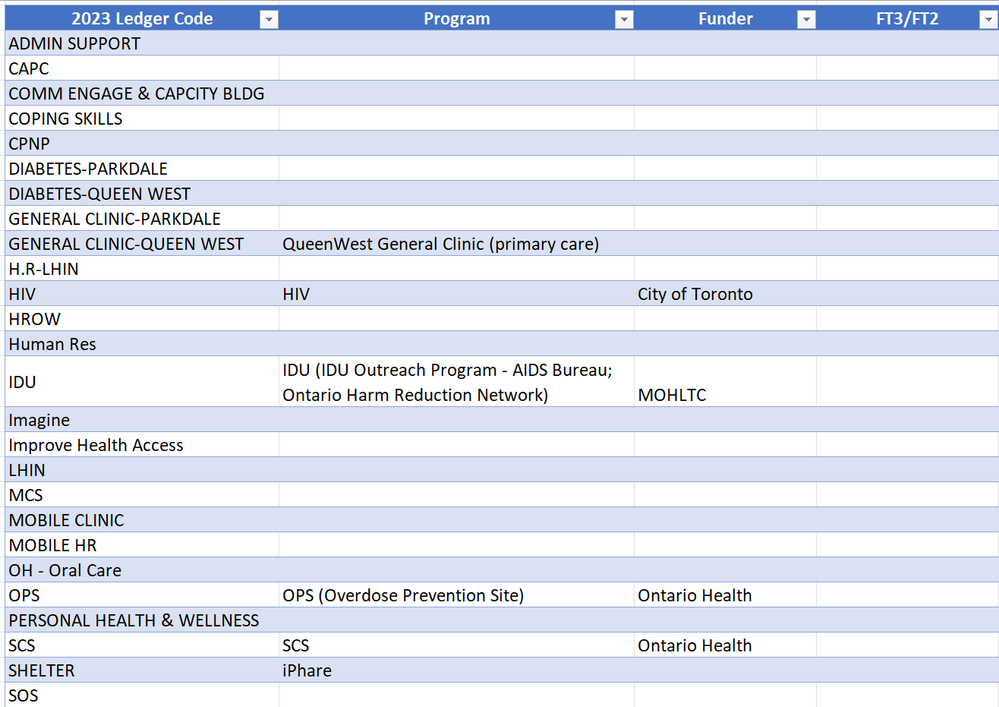Screen dimensions: 999x707
Task: Open the 2023 Ledger Code filter dropdown
Action: pyautogui.click(x=269, y=20)
